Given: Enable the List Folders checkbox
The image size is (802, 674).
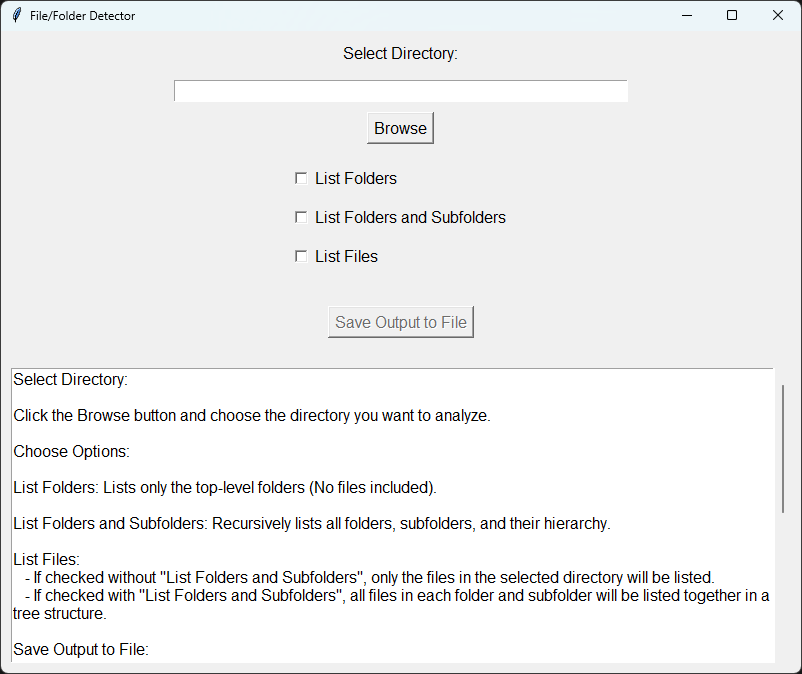Looking at the screenshot, I should (x=301, y=179).
